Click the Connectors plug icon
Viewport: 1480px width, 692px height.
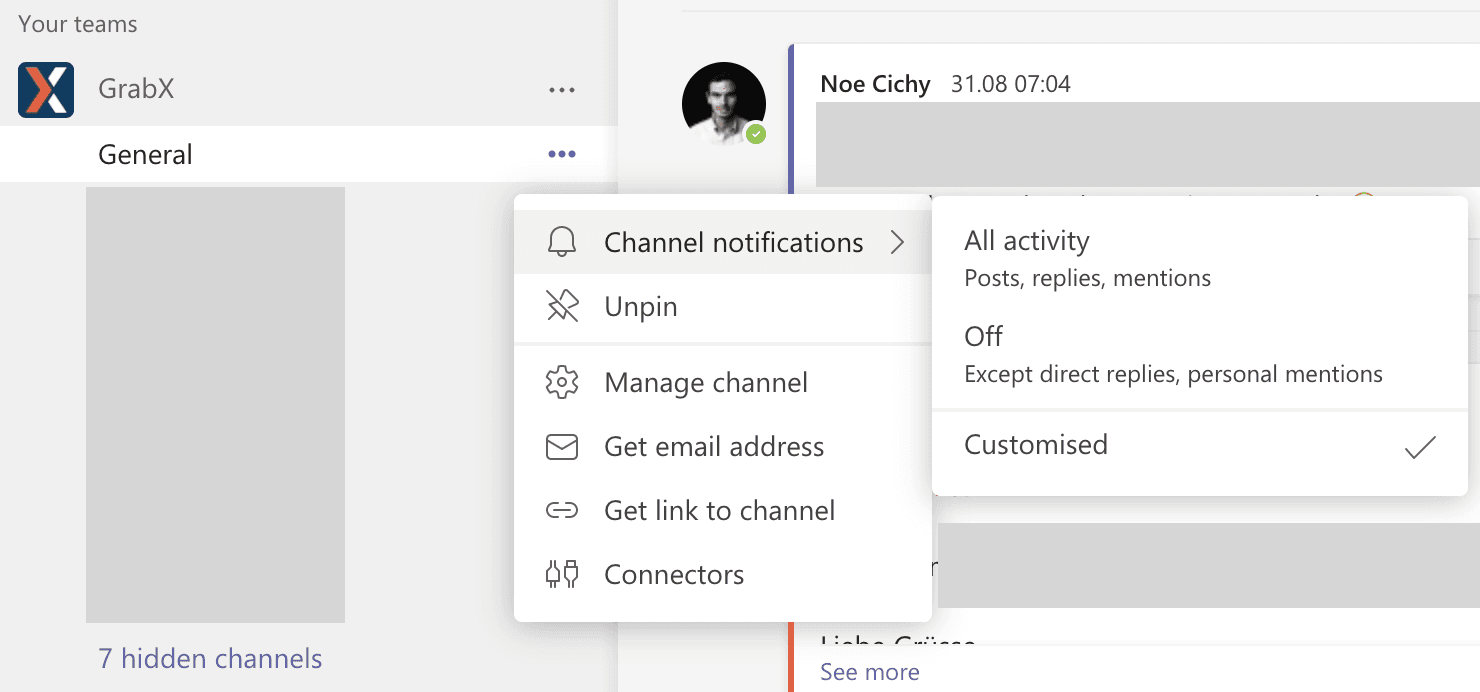tap(562, 574)
